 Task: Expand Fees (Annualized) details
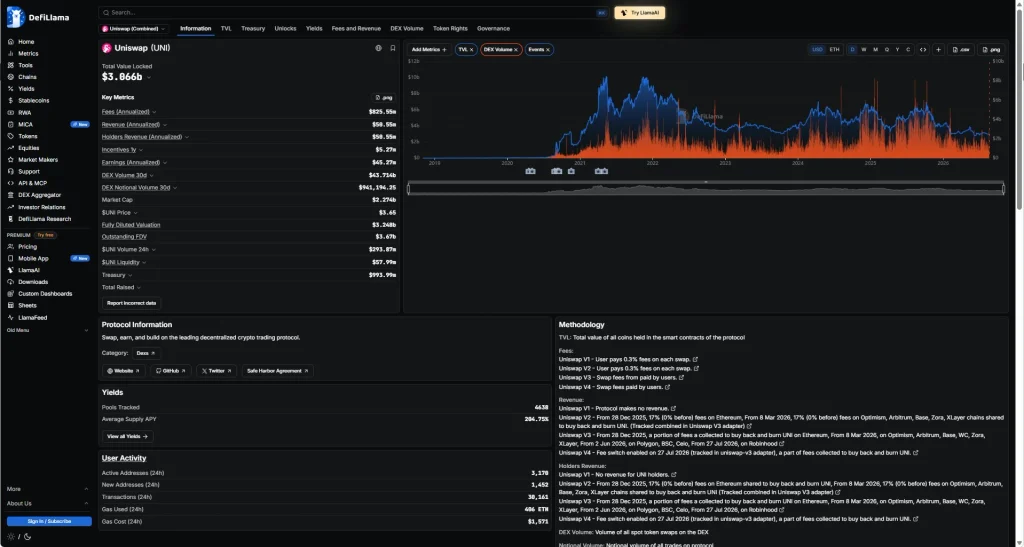[x=154, y=112]
